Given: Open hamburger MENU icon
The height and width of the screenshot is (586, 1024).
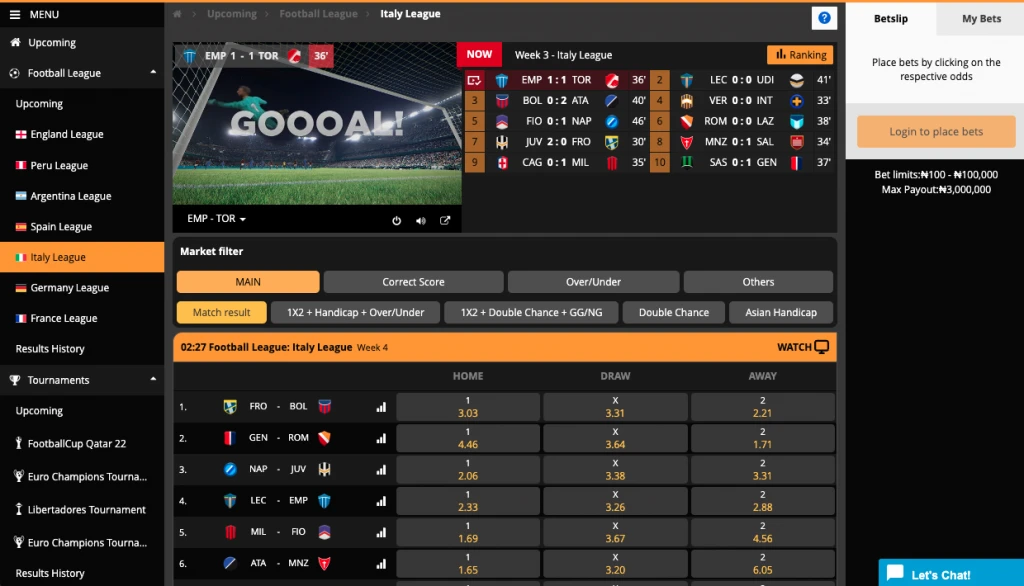Looking at the screenshot, I should click(15, 15).
